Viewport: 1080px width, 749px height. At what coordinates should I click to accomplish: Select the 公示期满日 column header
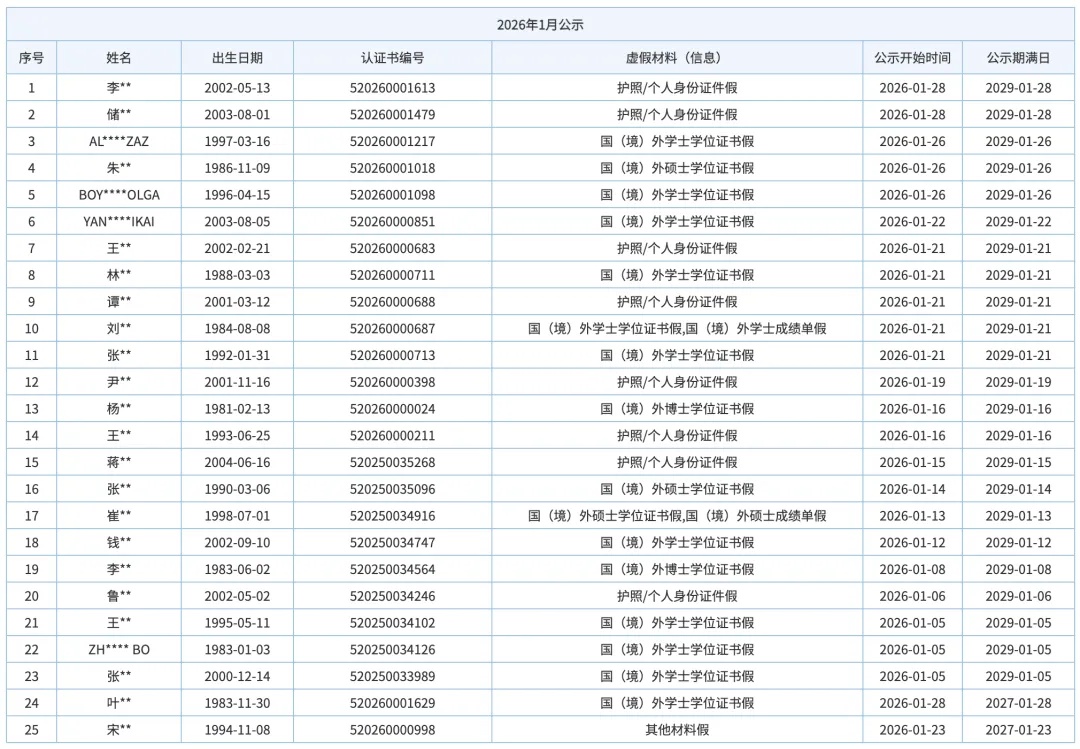tap(1018, 58)
